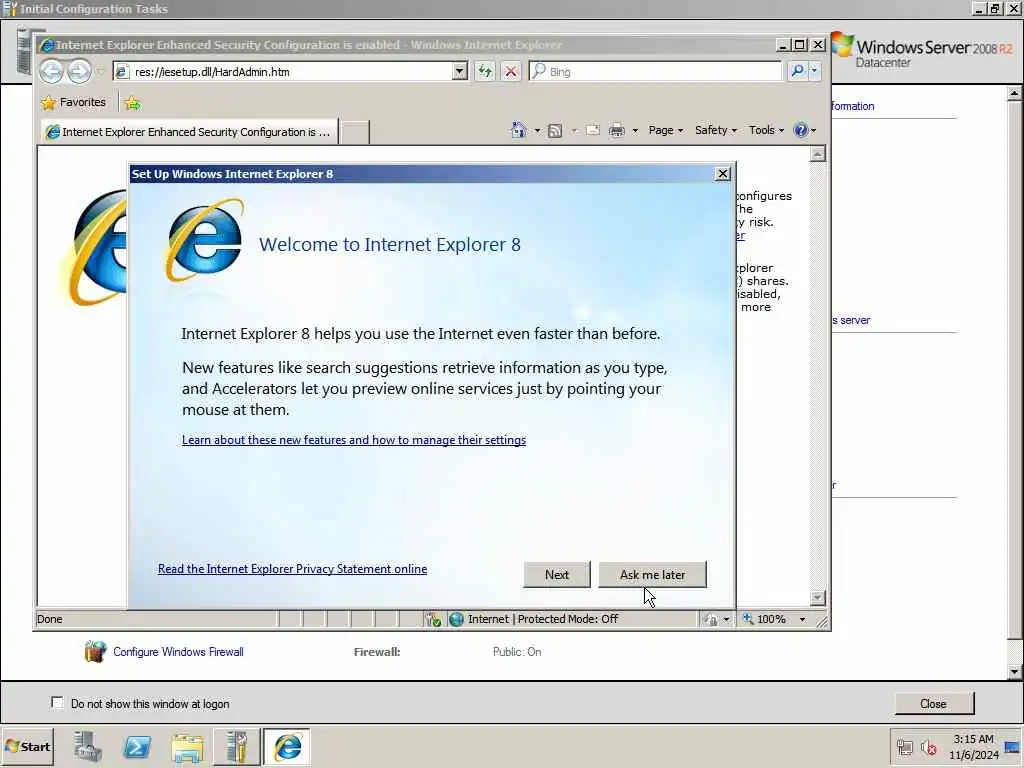Check Do not show this window at logon
The image size is (1024, 768).
click(x=57, y=703)
